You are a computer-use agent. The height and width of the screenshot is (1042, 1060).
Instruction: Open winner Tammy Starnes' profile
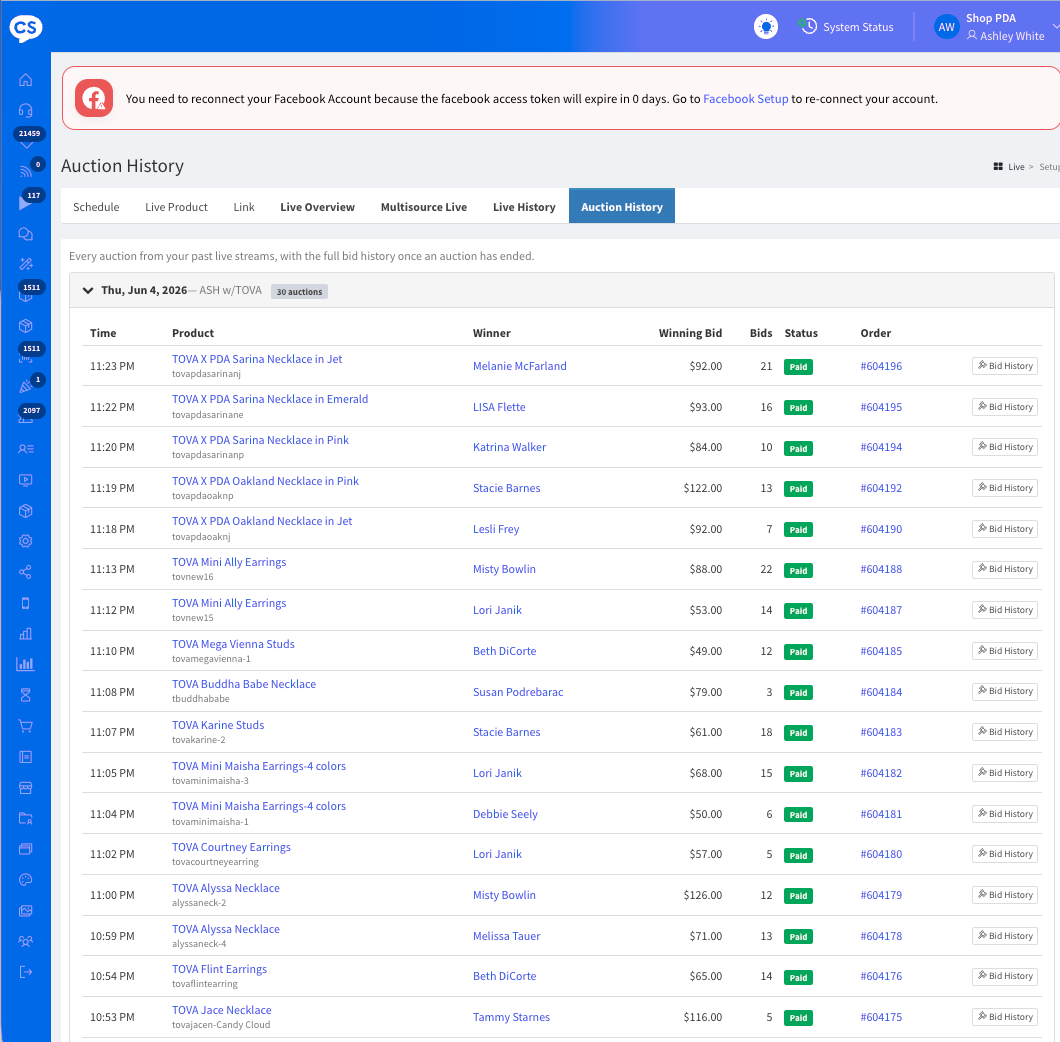point(511,1017)
